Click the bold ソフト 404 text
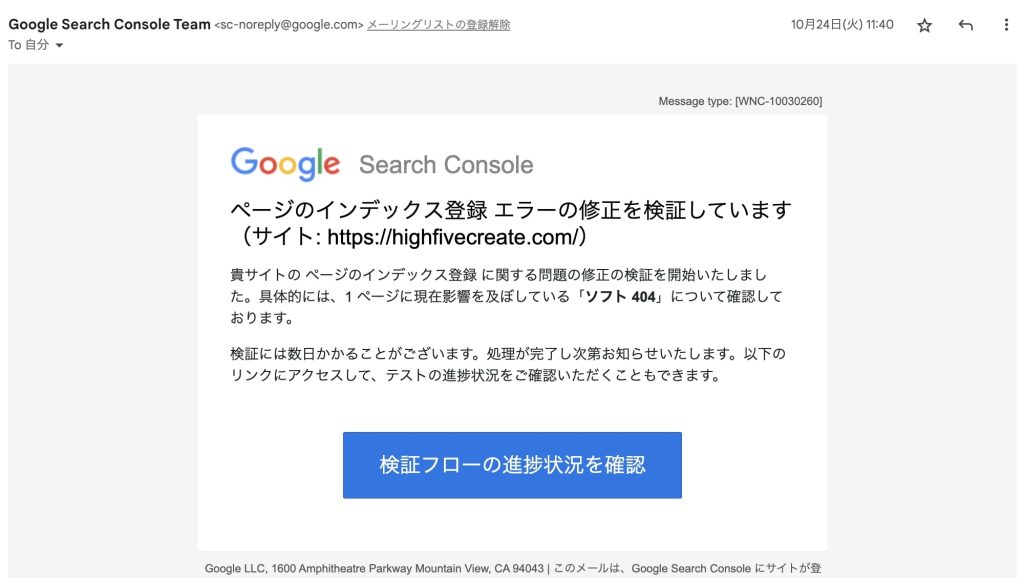1024x578 pixels. [620, 297]
